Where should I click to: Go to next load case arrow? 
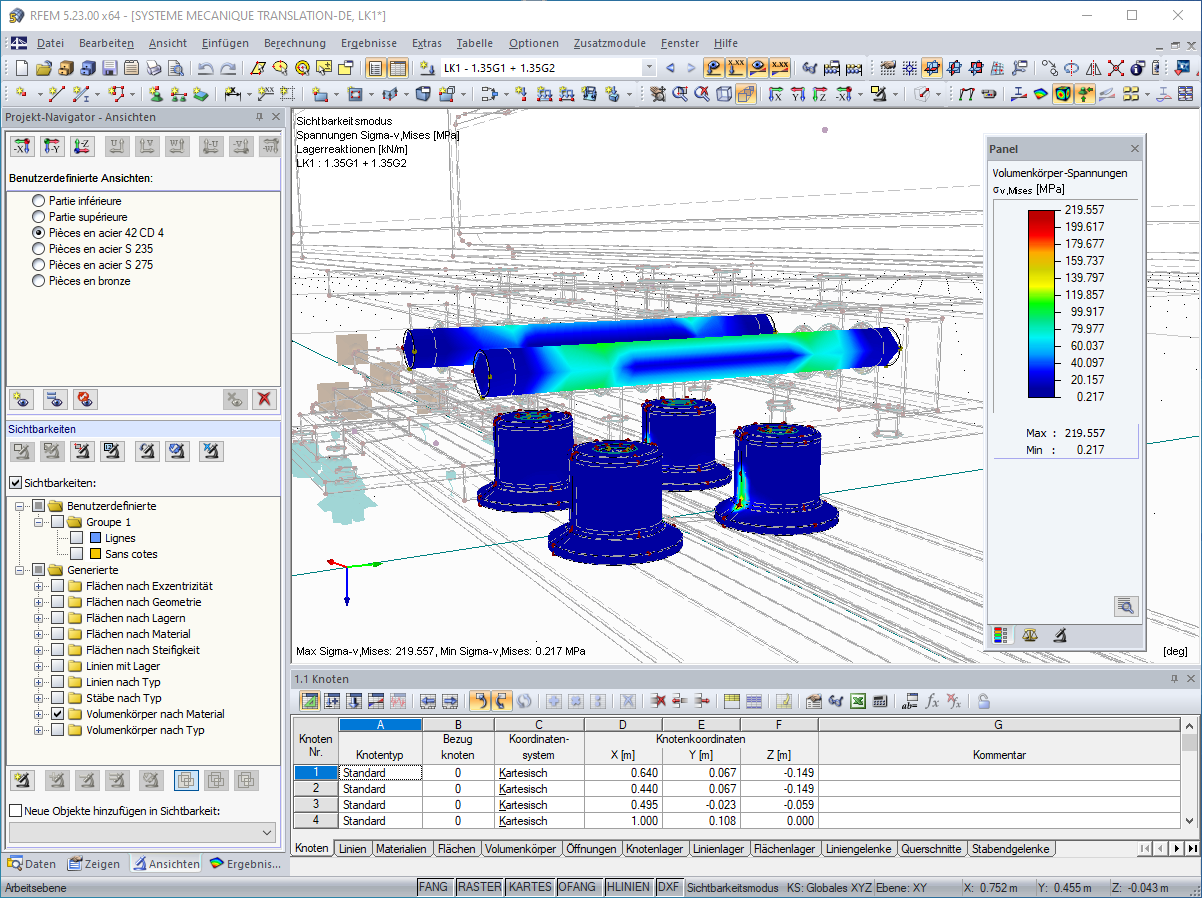coord(690,68)
